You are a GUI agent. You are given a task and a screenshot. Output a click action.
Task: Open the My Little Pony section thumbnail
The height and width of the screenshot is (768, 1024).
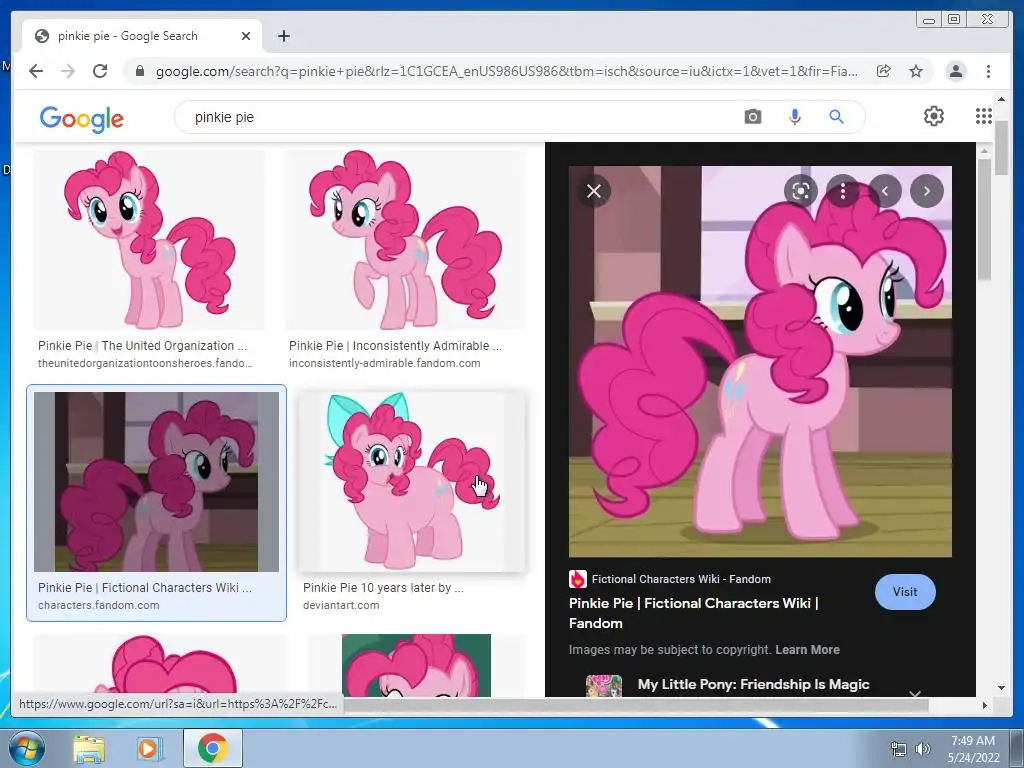[x=604, y=686]
